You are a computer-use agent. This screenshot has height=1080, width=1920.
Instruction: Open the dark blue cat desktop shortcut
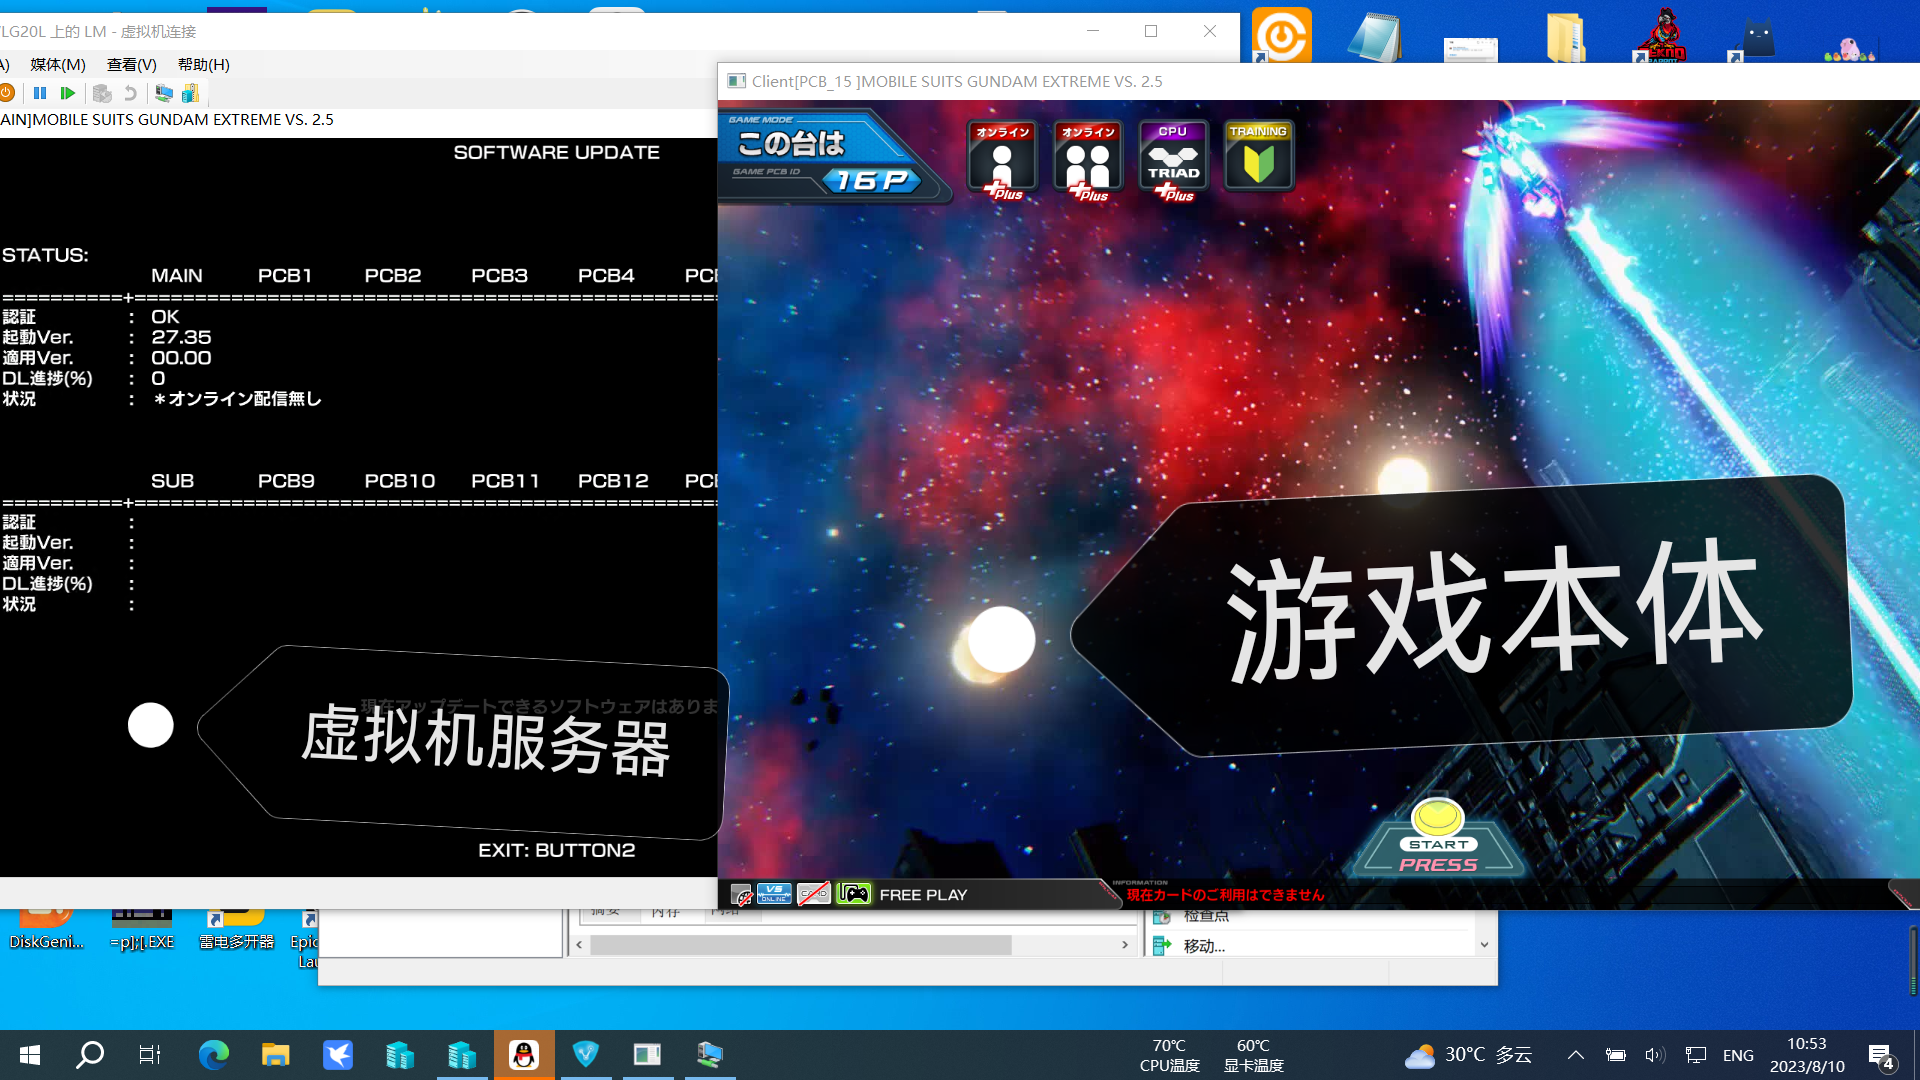pyautogui.click(x=1757, y=40)
